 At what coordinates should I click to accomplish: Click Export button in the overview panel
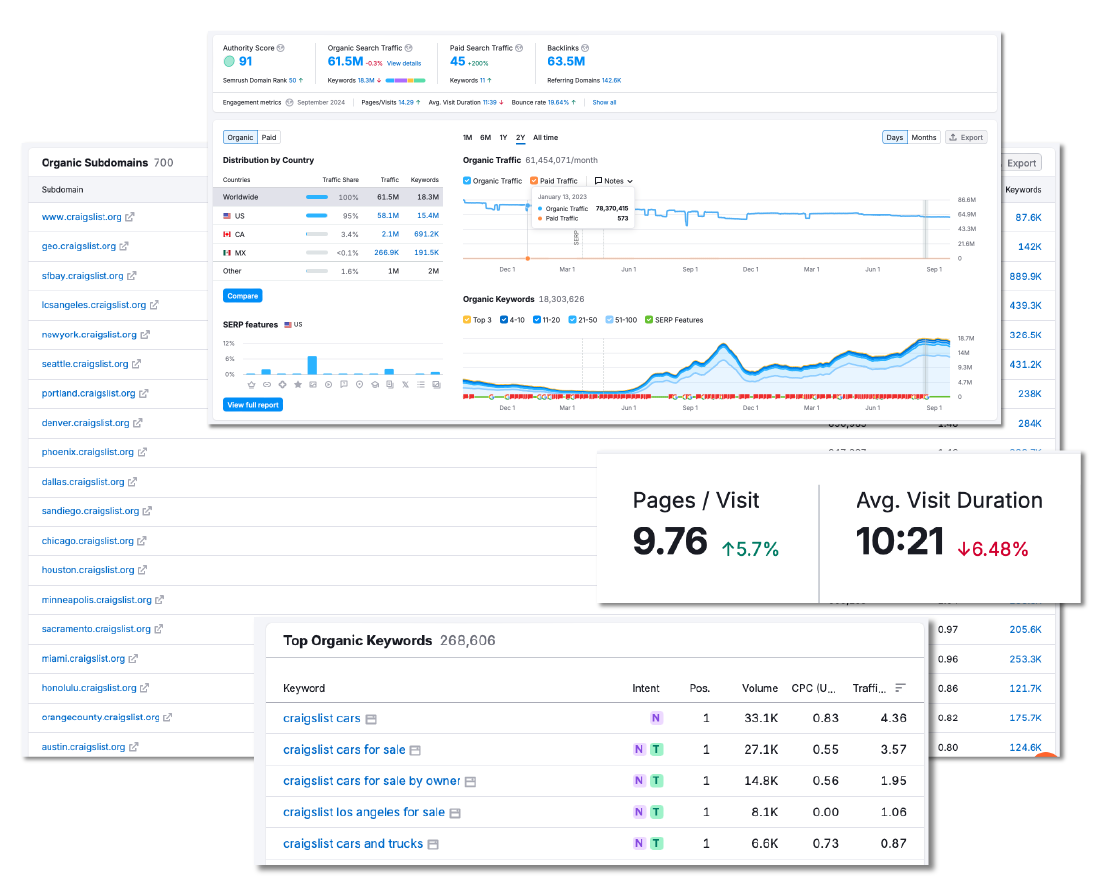pos(966,137)
